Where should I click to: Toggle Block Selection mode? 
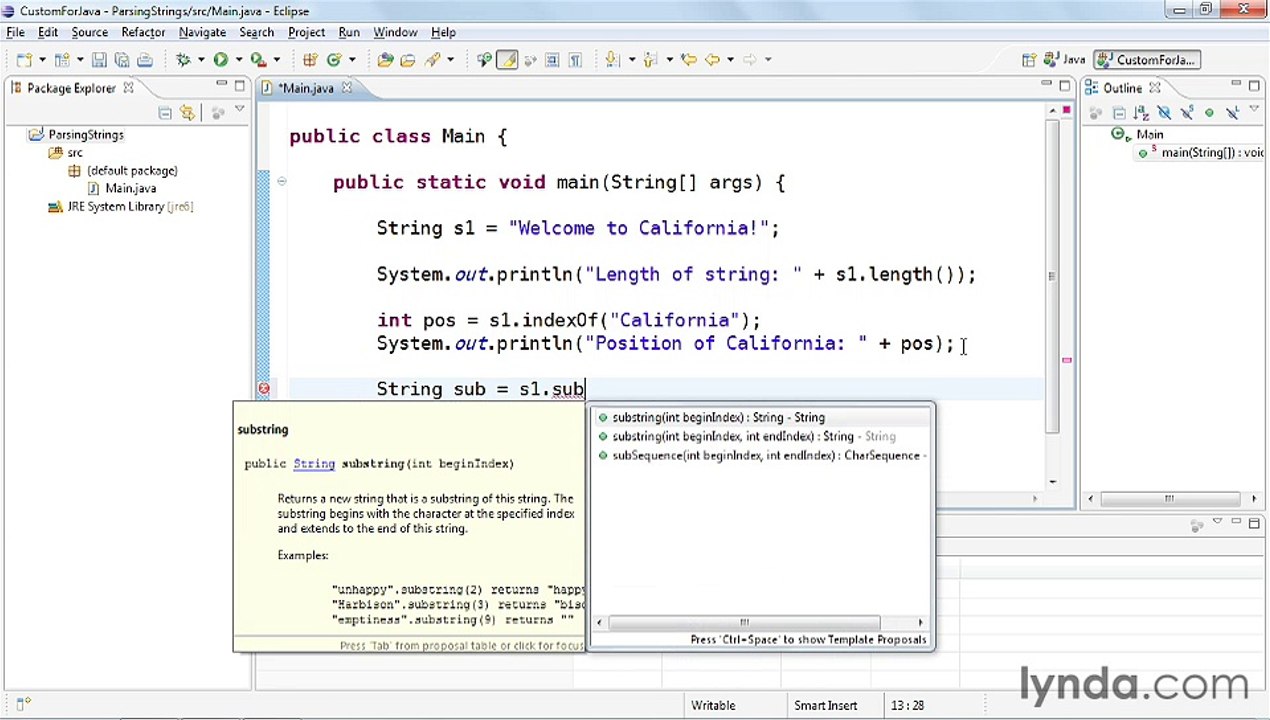coord(552,60)
